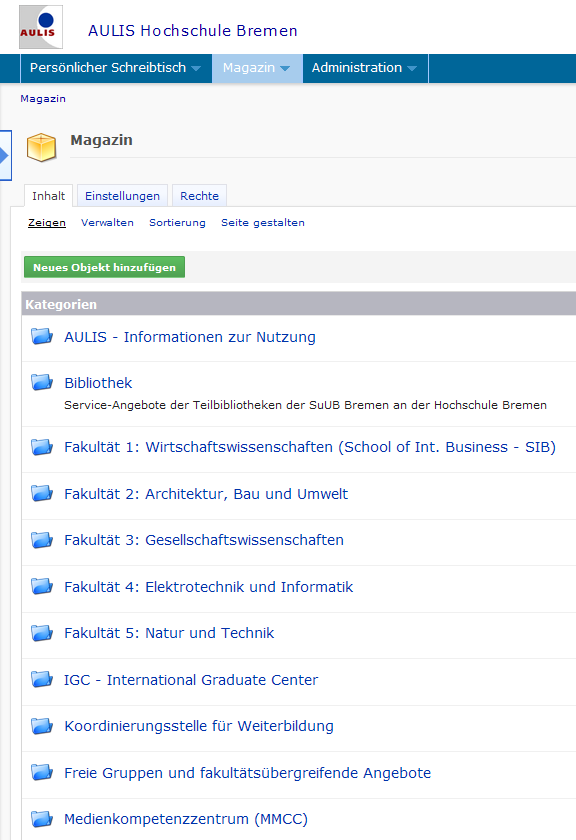The width and height of the screenshot is (576, 840).
Task: Click folder icon next to IGC entry
Action: click(42, 679)
